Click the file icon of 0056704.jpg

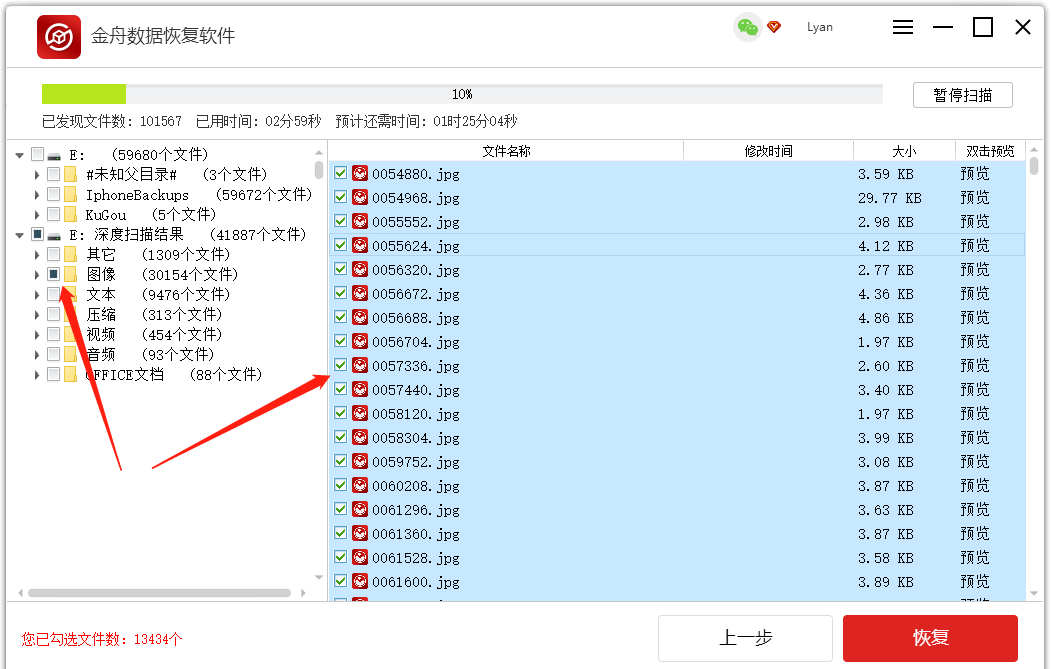(361, 342)
